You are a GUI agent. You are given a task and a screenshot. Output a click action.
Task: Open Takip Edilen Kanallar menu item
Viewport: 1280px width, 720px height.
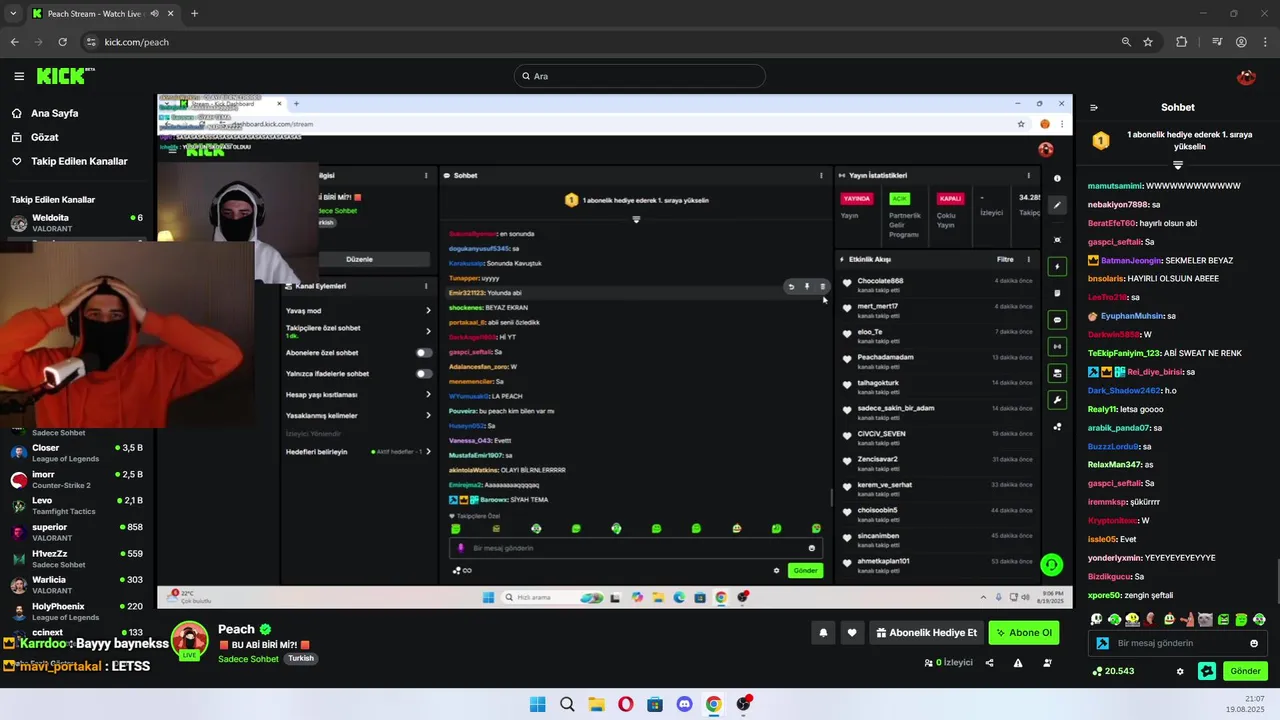tap(79, 161)
